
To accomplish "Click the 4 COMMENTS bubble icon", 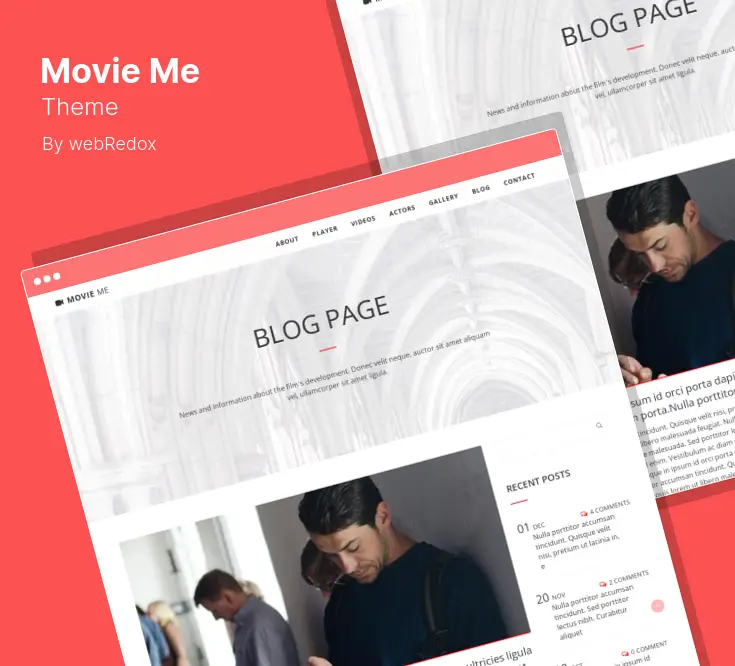I will click(x=584, y=513).
